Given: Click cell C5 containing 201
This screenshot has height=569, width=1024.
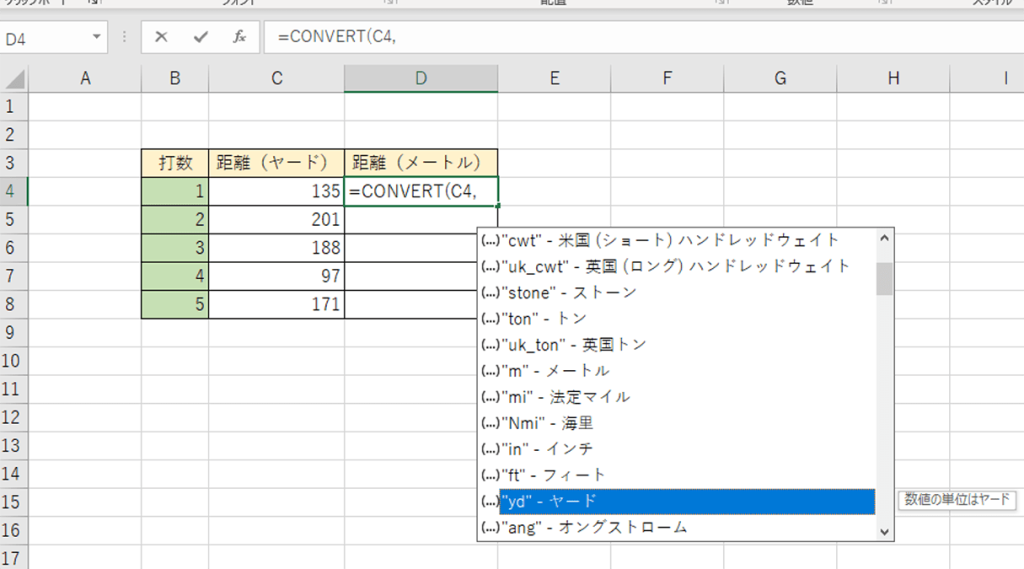Looking at the screenshot, I should [276, 219].
